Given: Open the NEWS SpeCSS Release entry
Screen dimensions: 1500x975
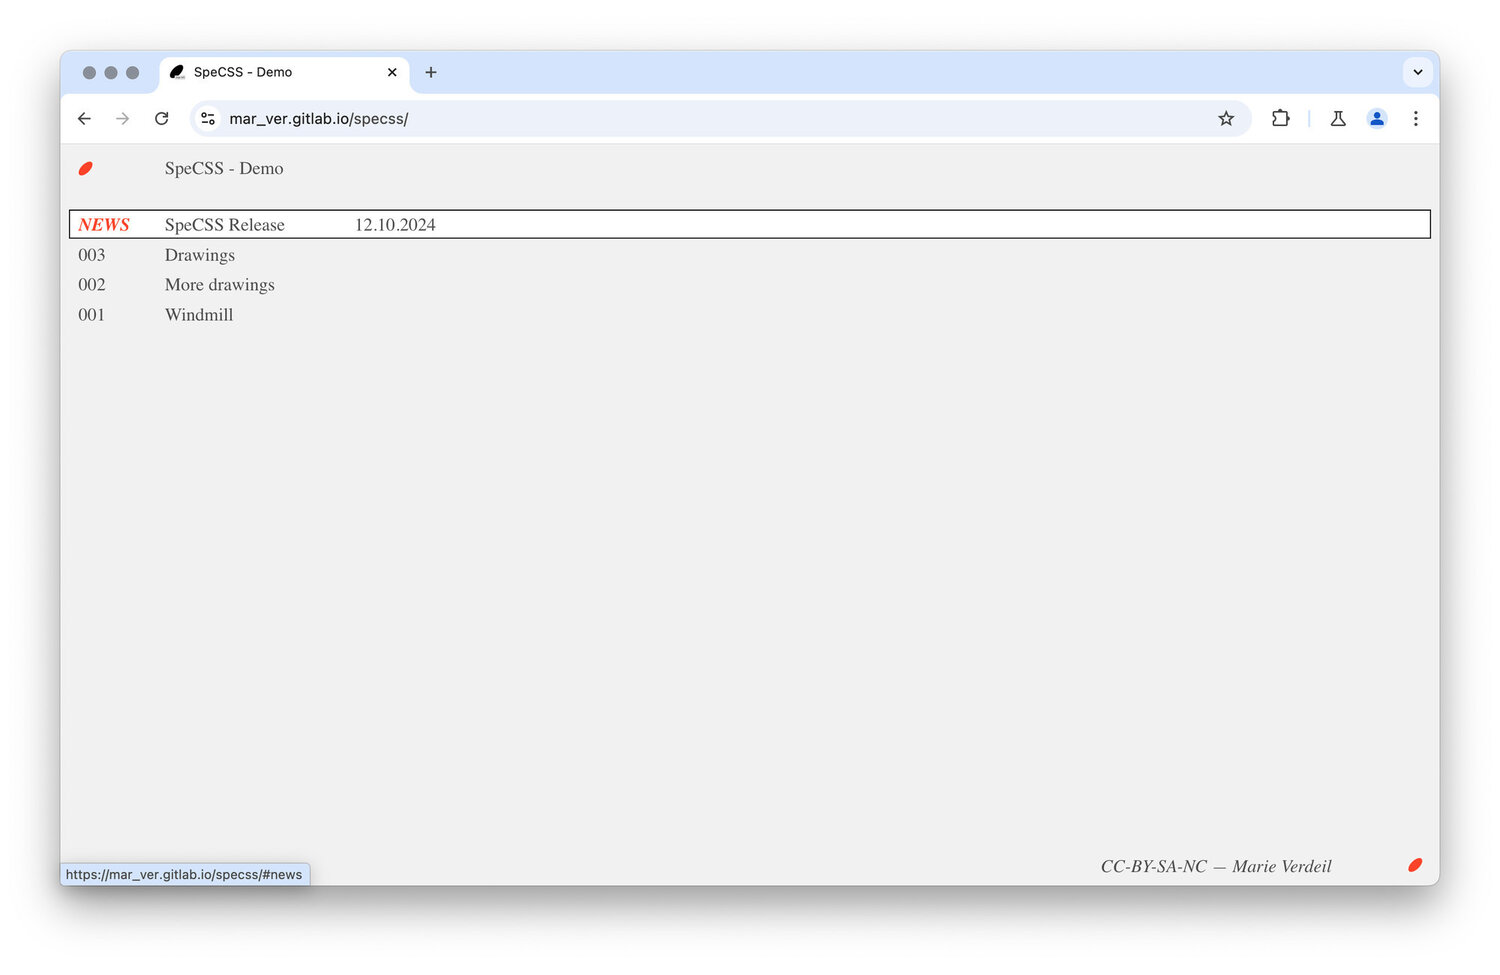Looking at the screenshot, I should [x=224, y=224].
